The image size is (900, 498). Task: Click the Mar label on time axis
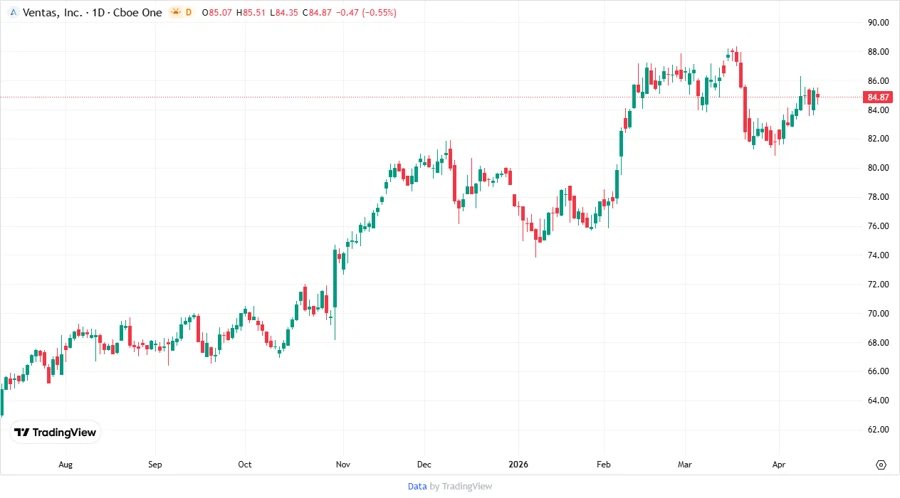[x=685, y=465]
